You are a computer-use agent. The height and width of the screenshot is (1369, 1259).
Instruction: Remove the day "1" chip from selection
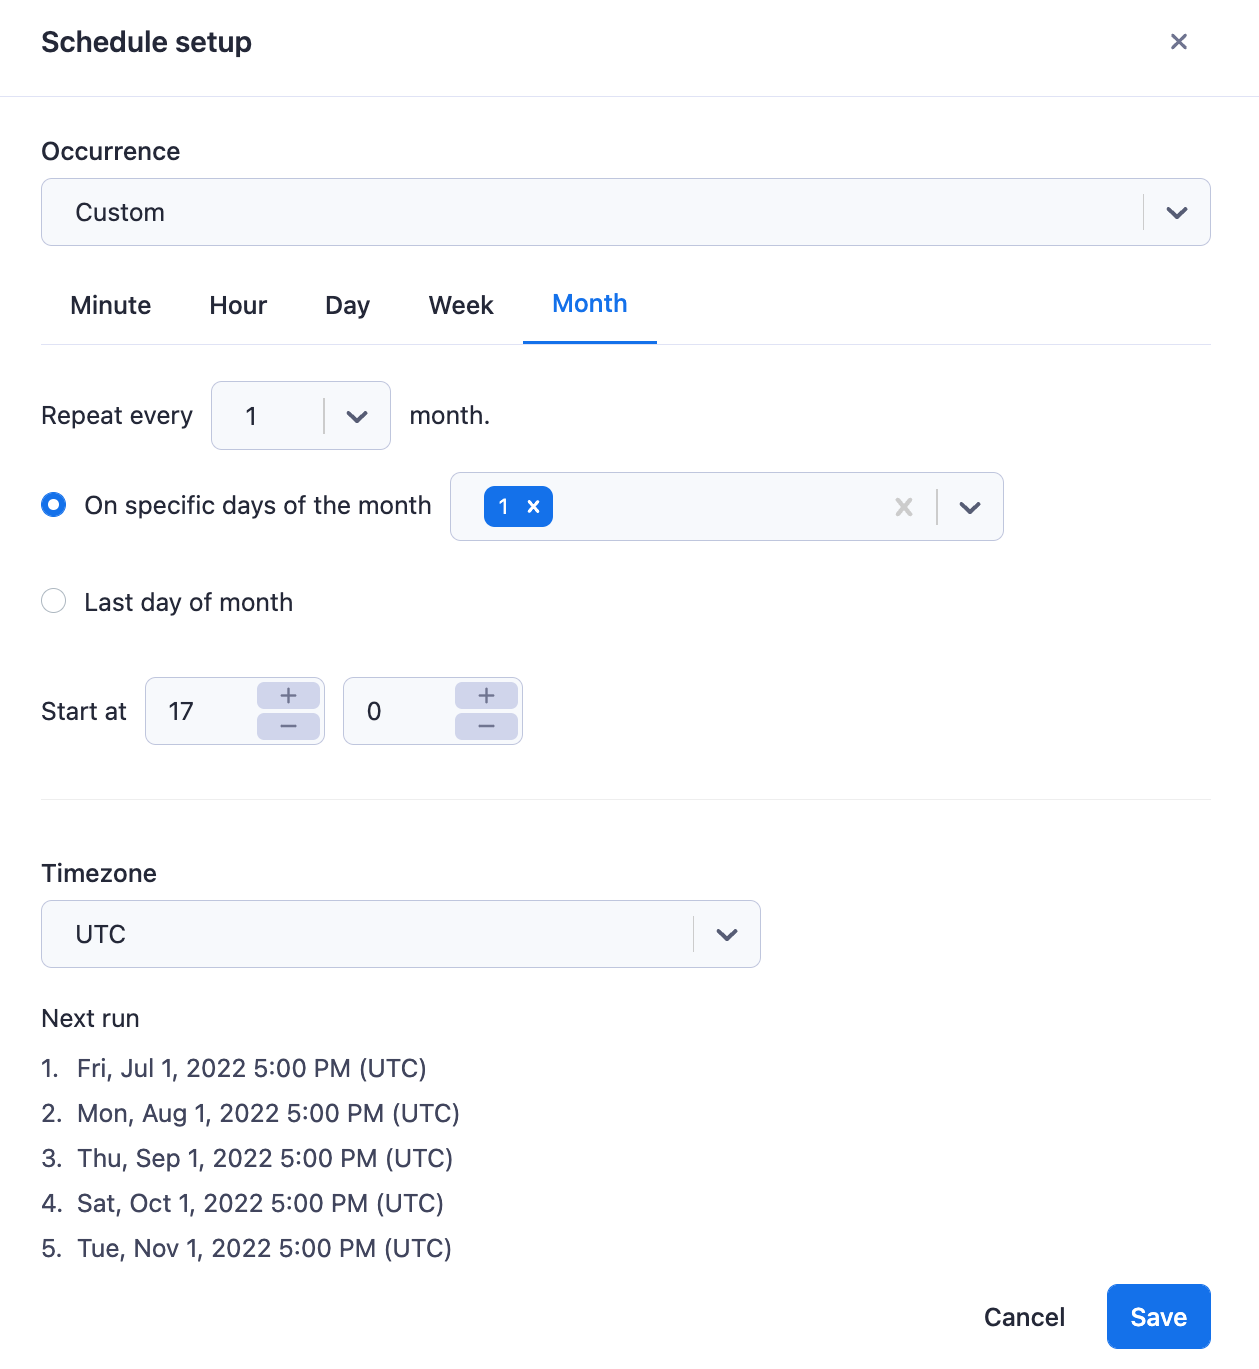[x=534, y=506]
